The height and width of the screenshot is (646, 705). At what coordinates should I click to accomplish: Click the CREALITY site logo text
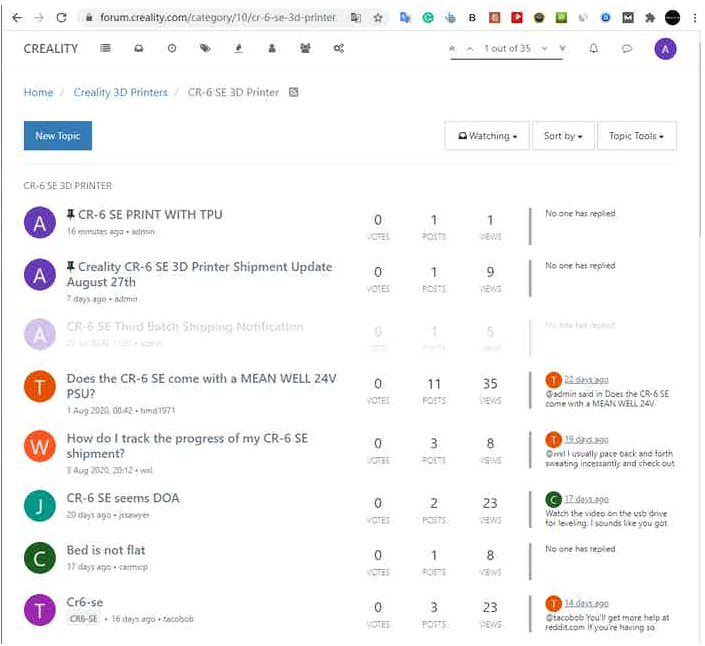[x=51, y=49]
